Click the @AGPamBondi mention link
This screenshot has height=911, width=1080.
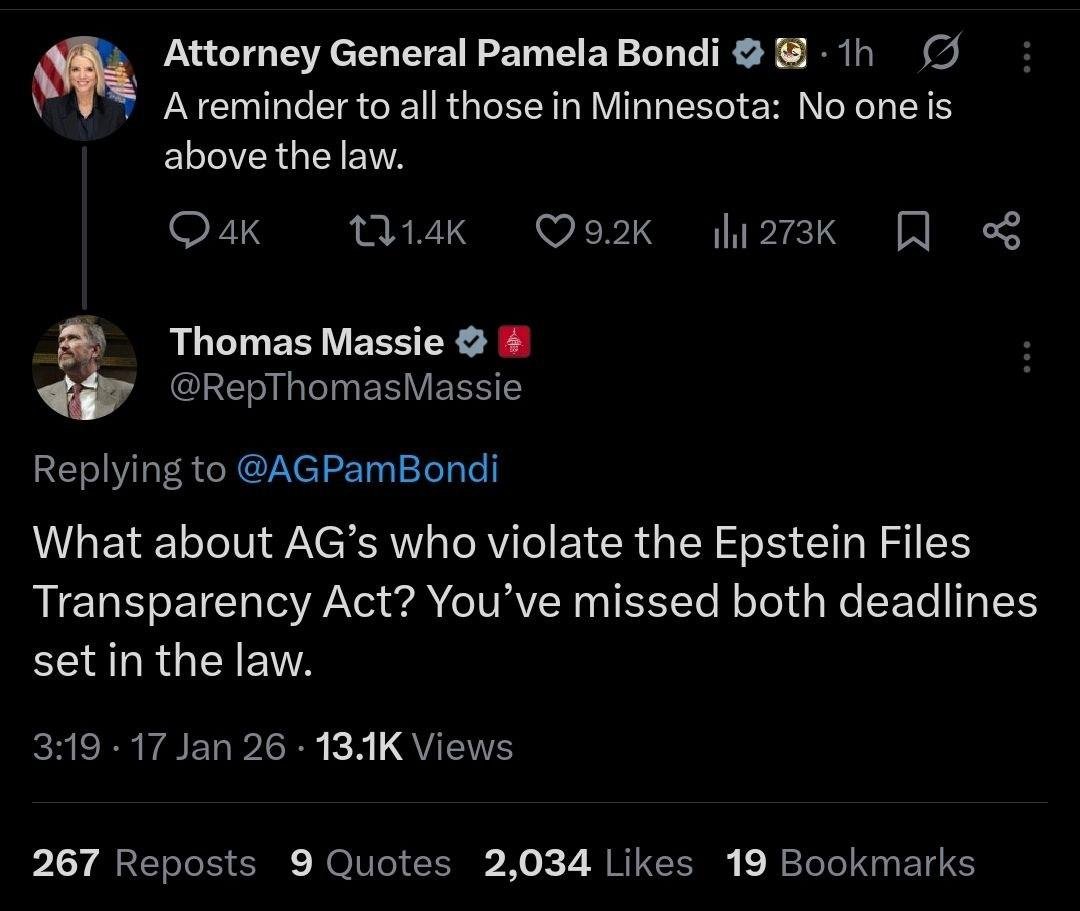tap(366, 468)
